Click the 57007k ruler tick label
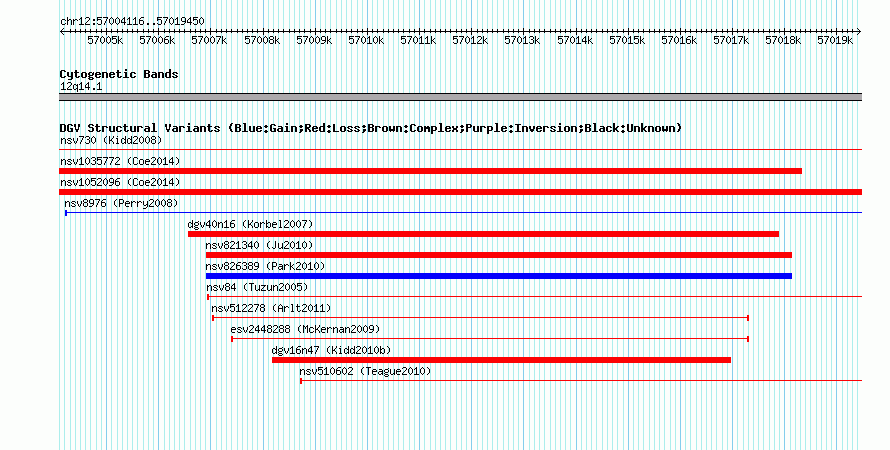 point(209,40)
